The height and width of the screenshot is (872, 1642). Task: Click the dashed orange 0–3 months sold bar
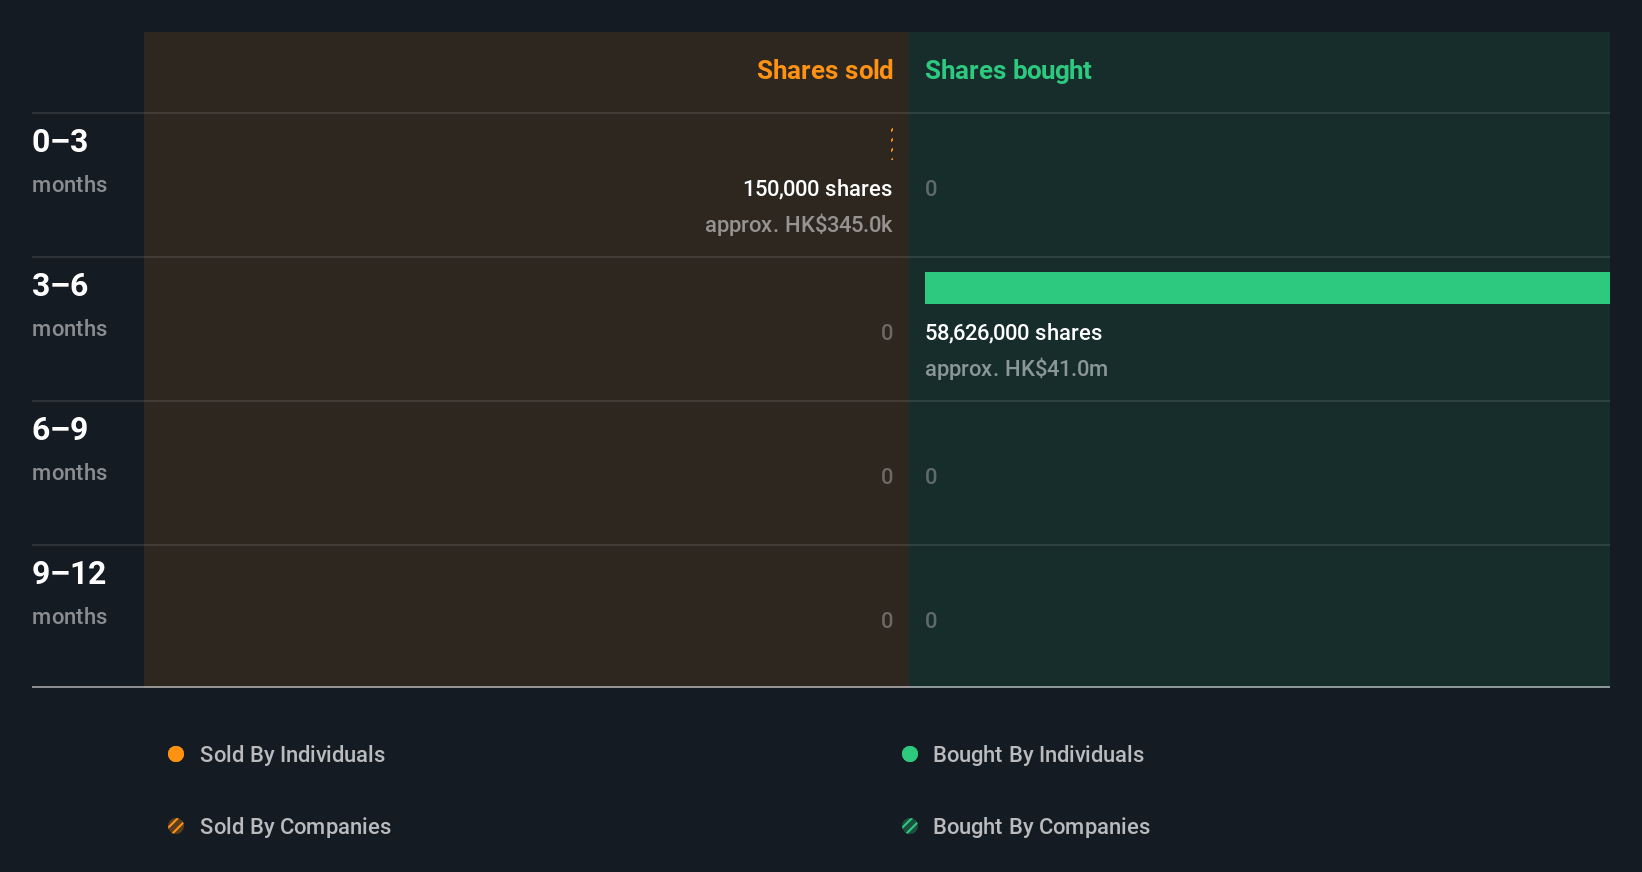(892, 144)
